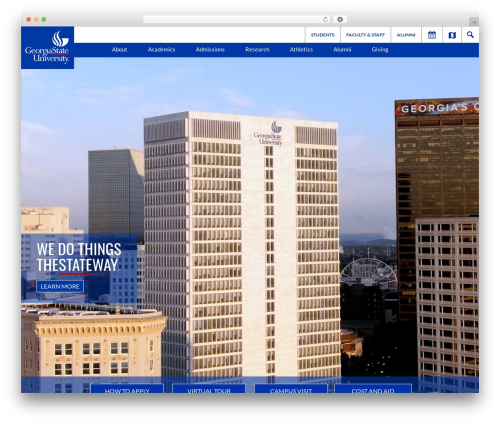Click the Campus Visit button
The height and width of the screenshot is (423, 500).
click(x=291, y=388)
